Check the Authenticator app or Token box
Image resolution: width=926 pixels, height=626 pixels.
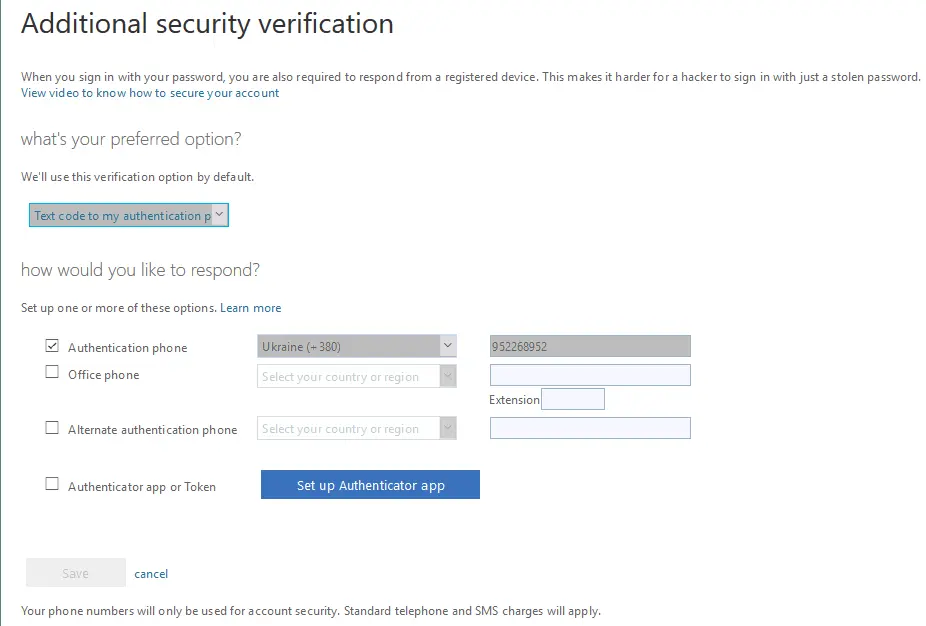(x=52, y=484)
